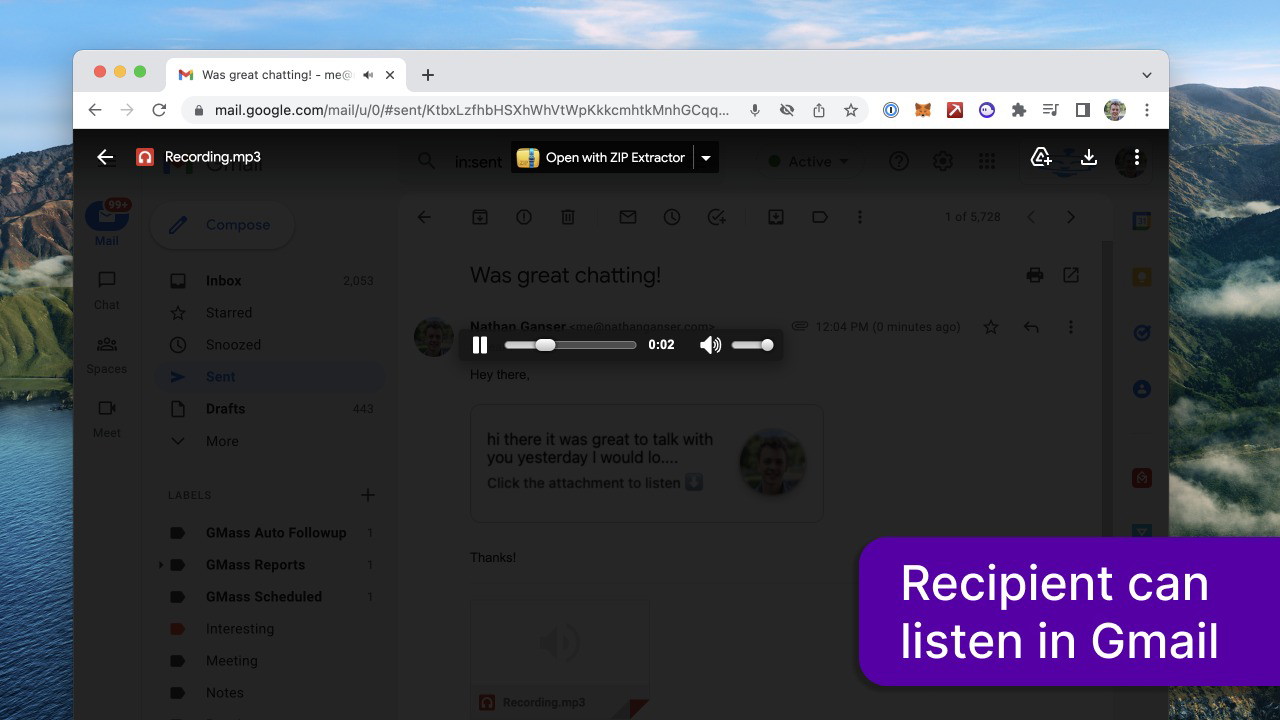Mute the audio player speaker icon
This screenshot has height=720, width=1280.
click(710, 345)
